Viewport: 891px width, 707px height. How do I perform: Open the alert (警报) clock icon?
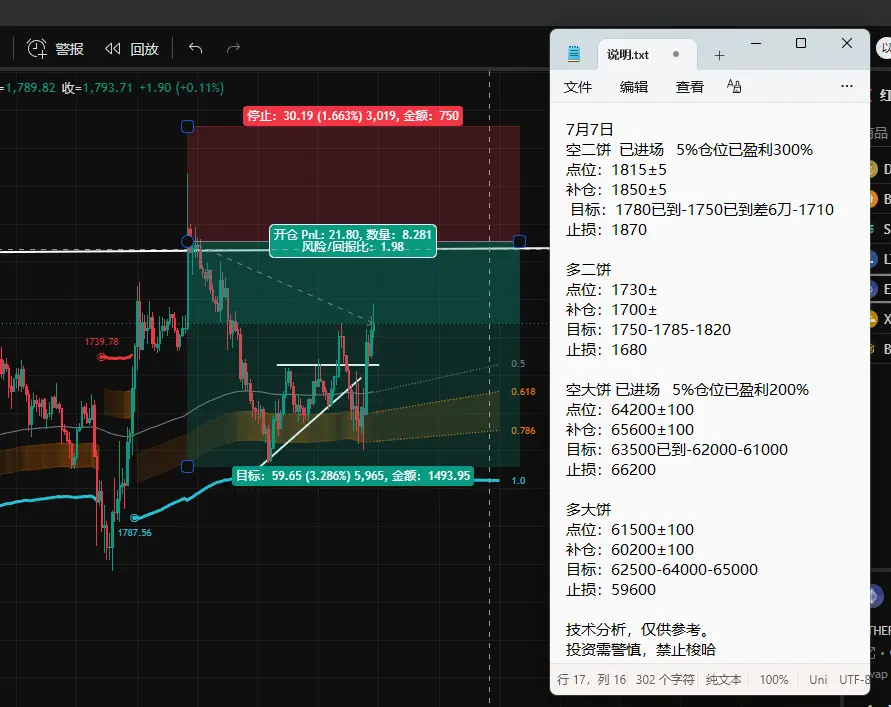click(38, 49)
